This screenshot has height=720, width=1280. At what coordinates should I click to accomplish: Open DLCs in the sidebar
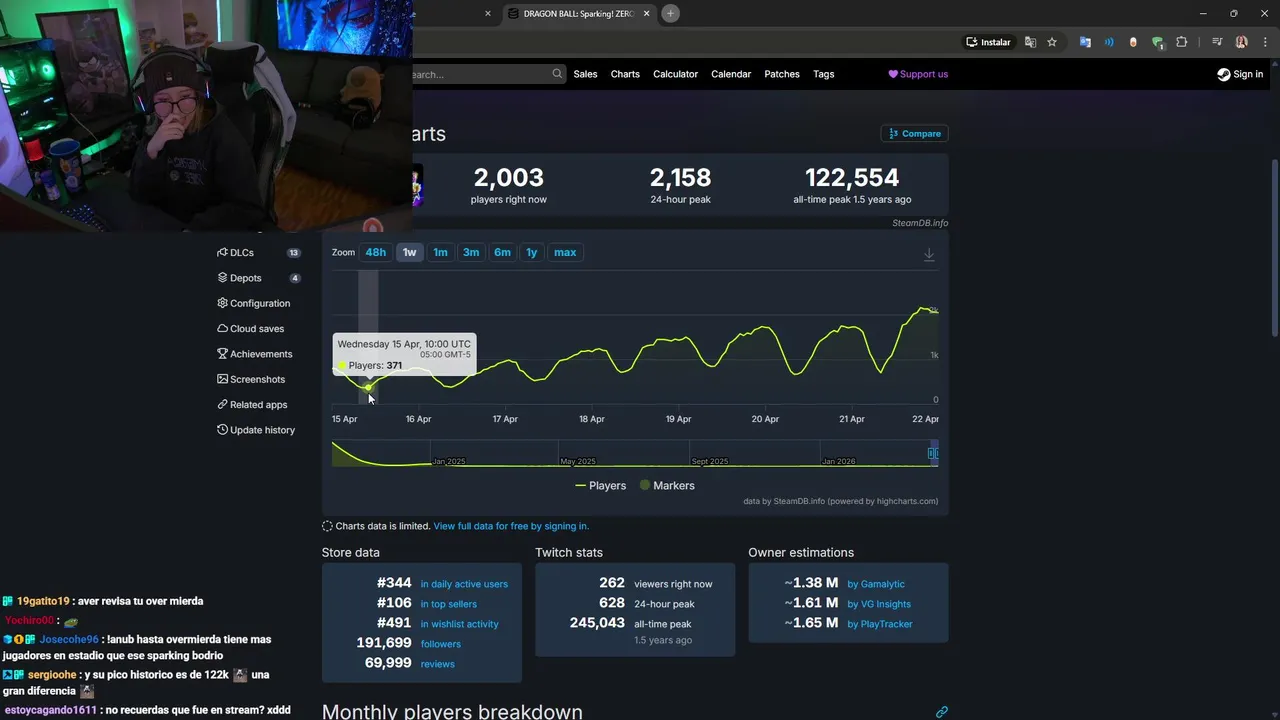(x=259, y=253)
